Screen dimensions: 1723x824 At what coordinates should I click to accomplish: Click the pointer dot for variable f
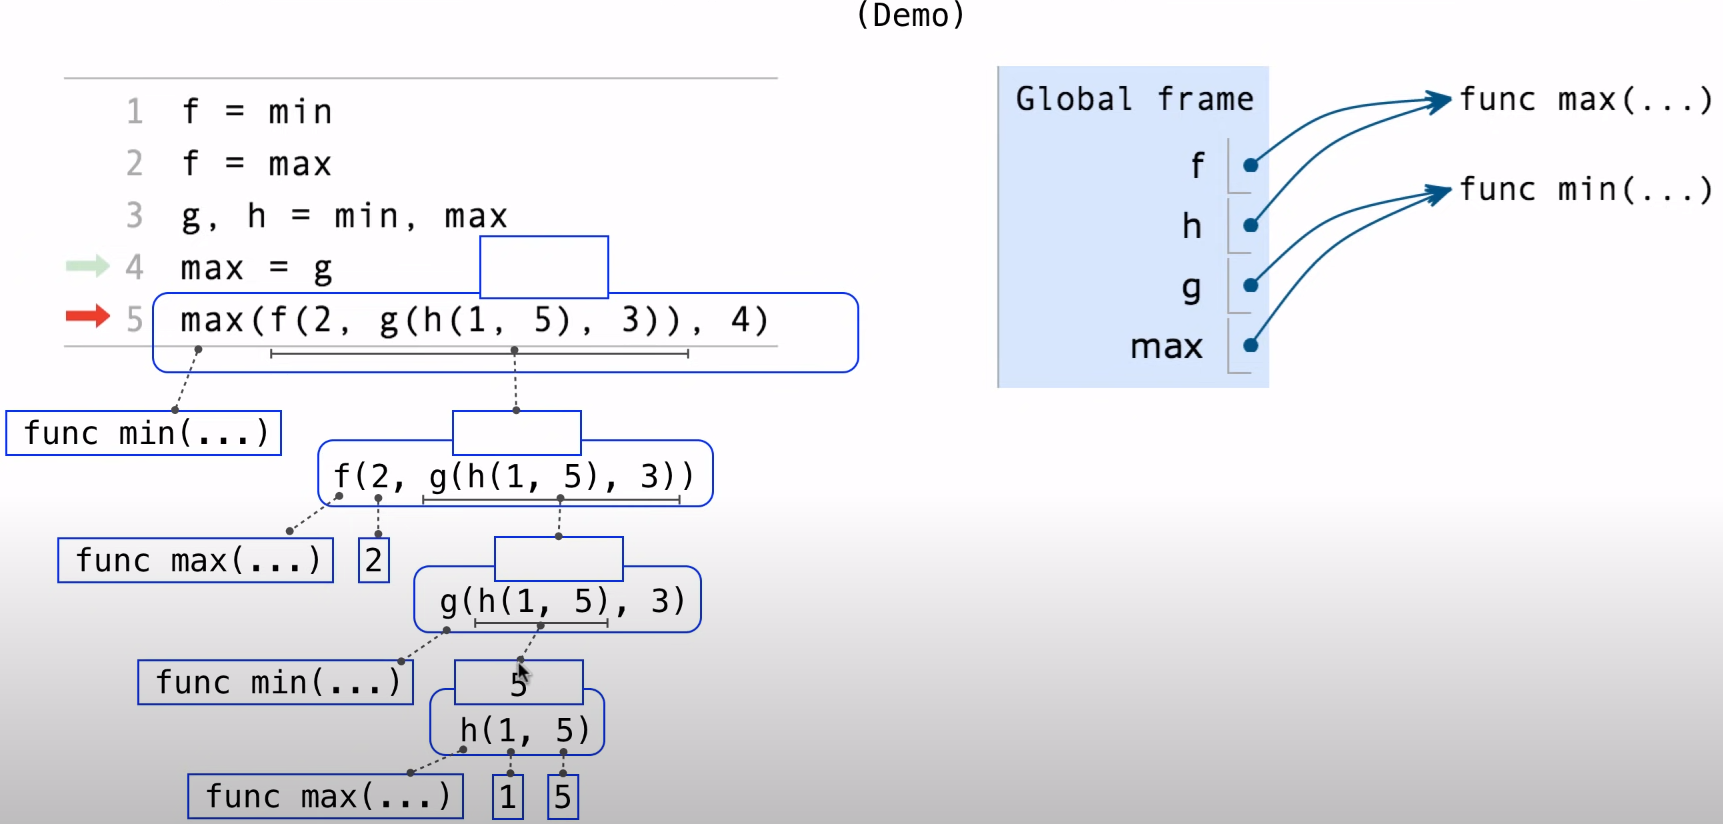click(x=1250, y=165)
